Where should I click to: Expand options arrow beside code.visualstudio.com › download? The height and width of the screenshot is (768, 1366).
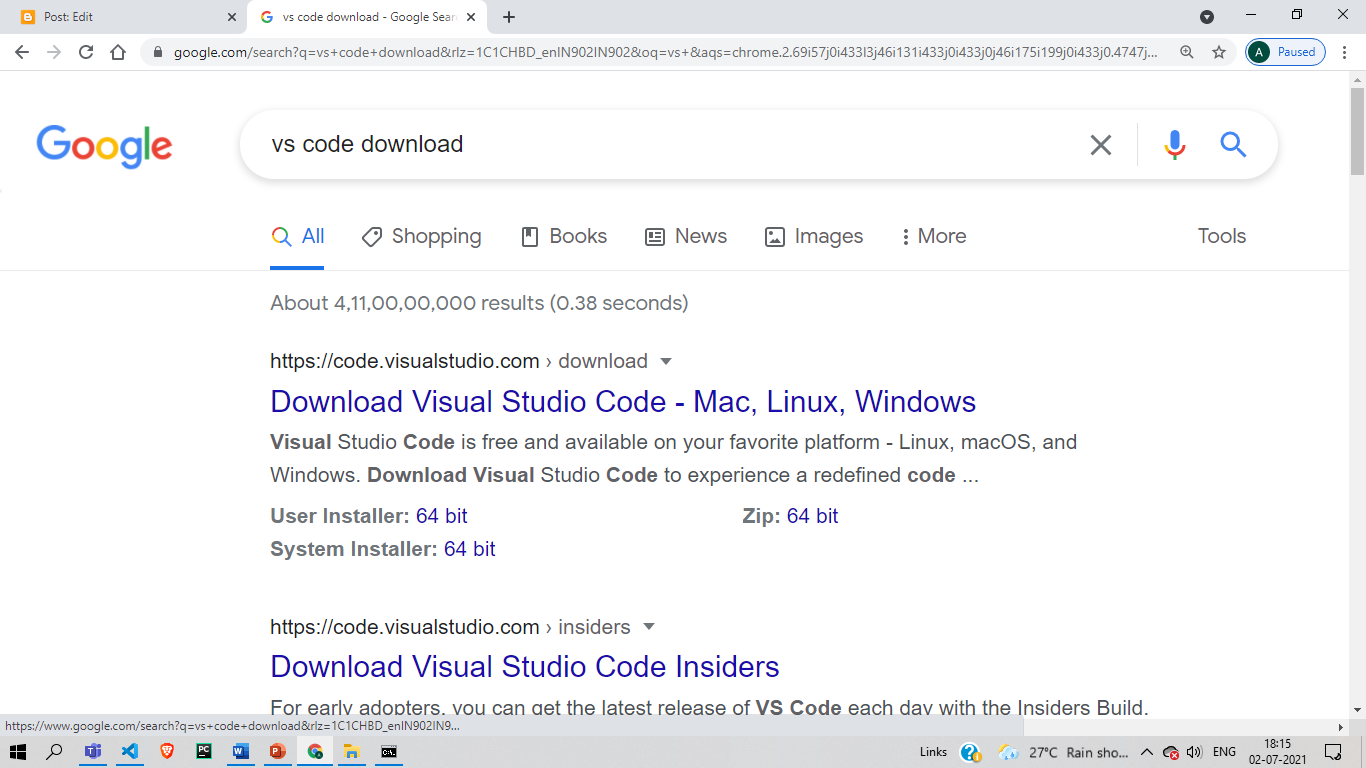[667, 361]
